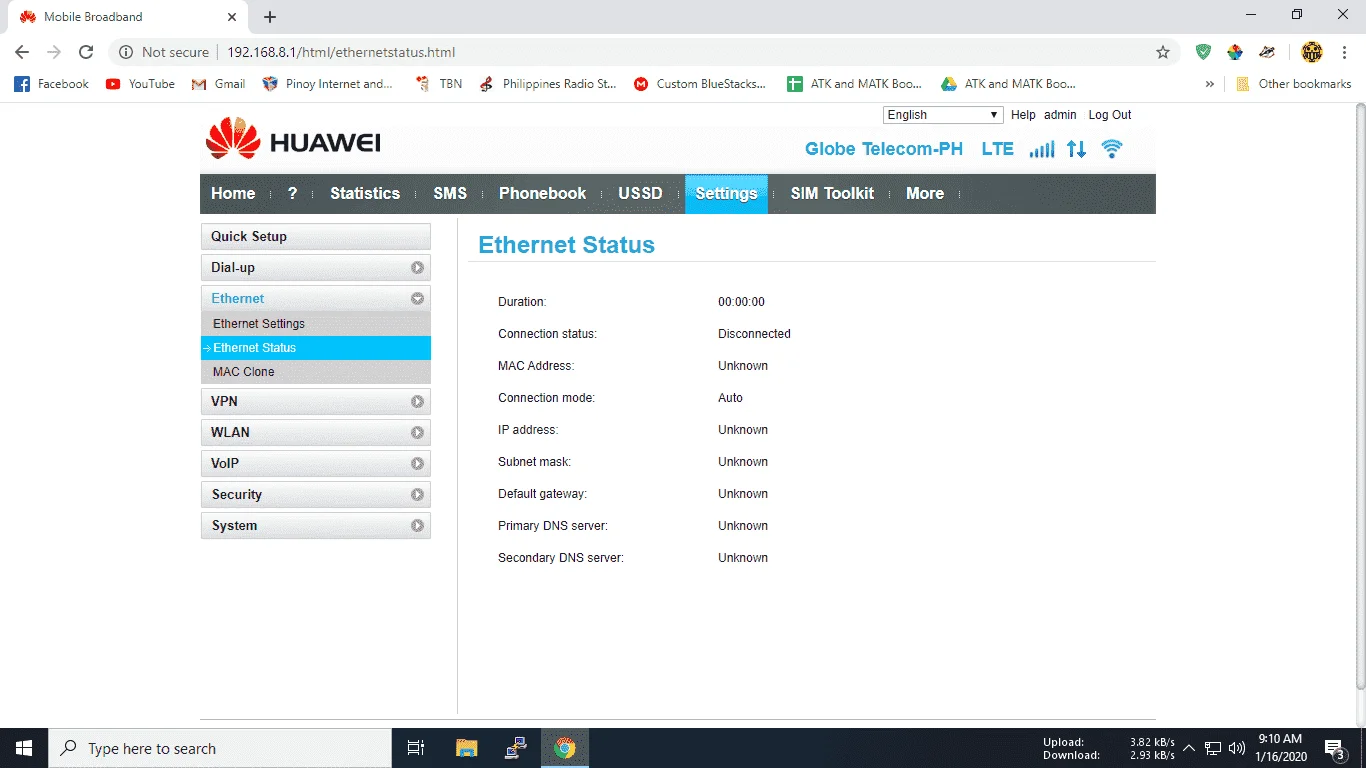Open Quick Setup in sidebar
The height and width of the screenshot is (768, 1366).
click(x=316, y=237)
